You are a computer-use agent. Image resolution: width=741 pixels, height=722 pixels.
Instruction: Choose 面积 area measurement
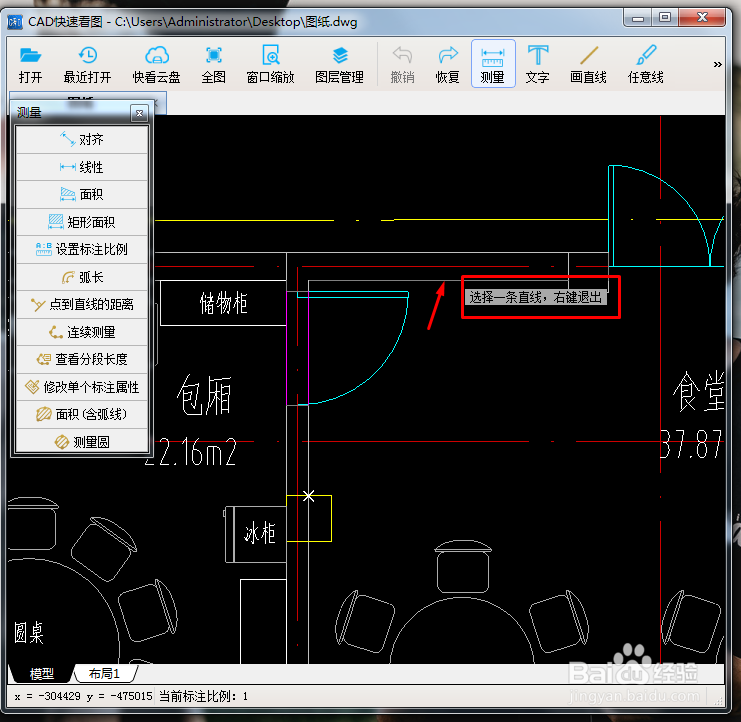(82, 194)
